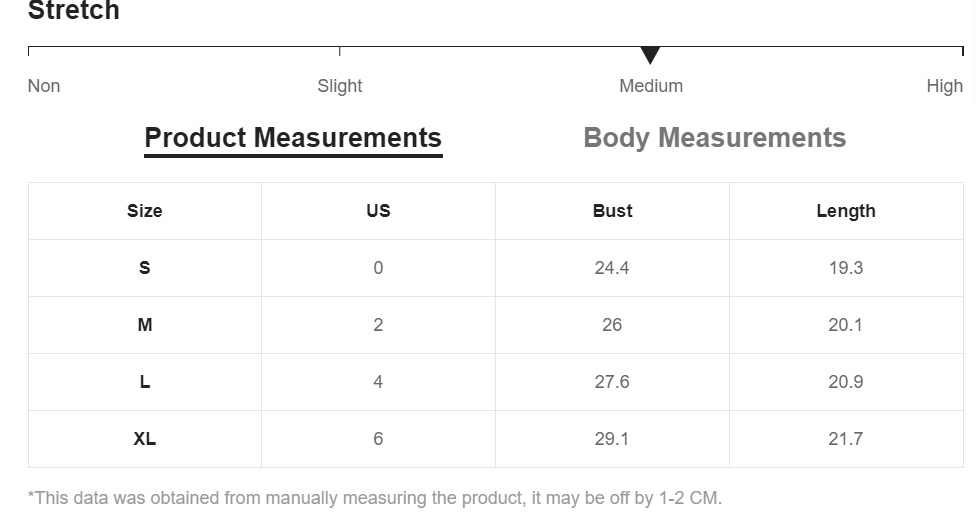Click the Stretch heading text

pyautogui.click(x=73, y=10)
